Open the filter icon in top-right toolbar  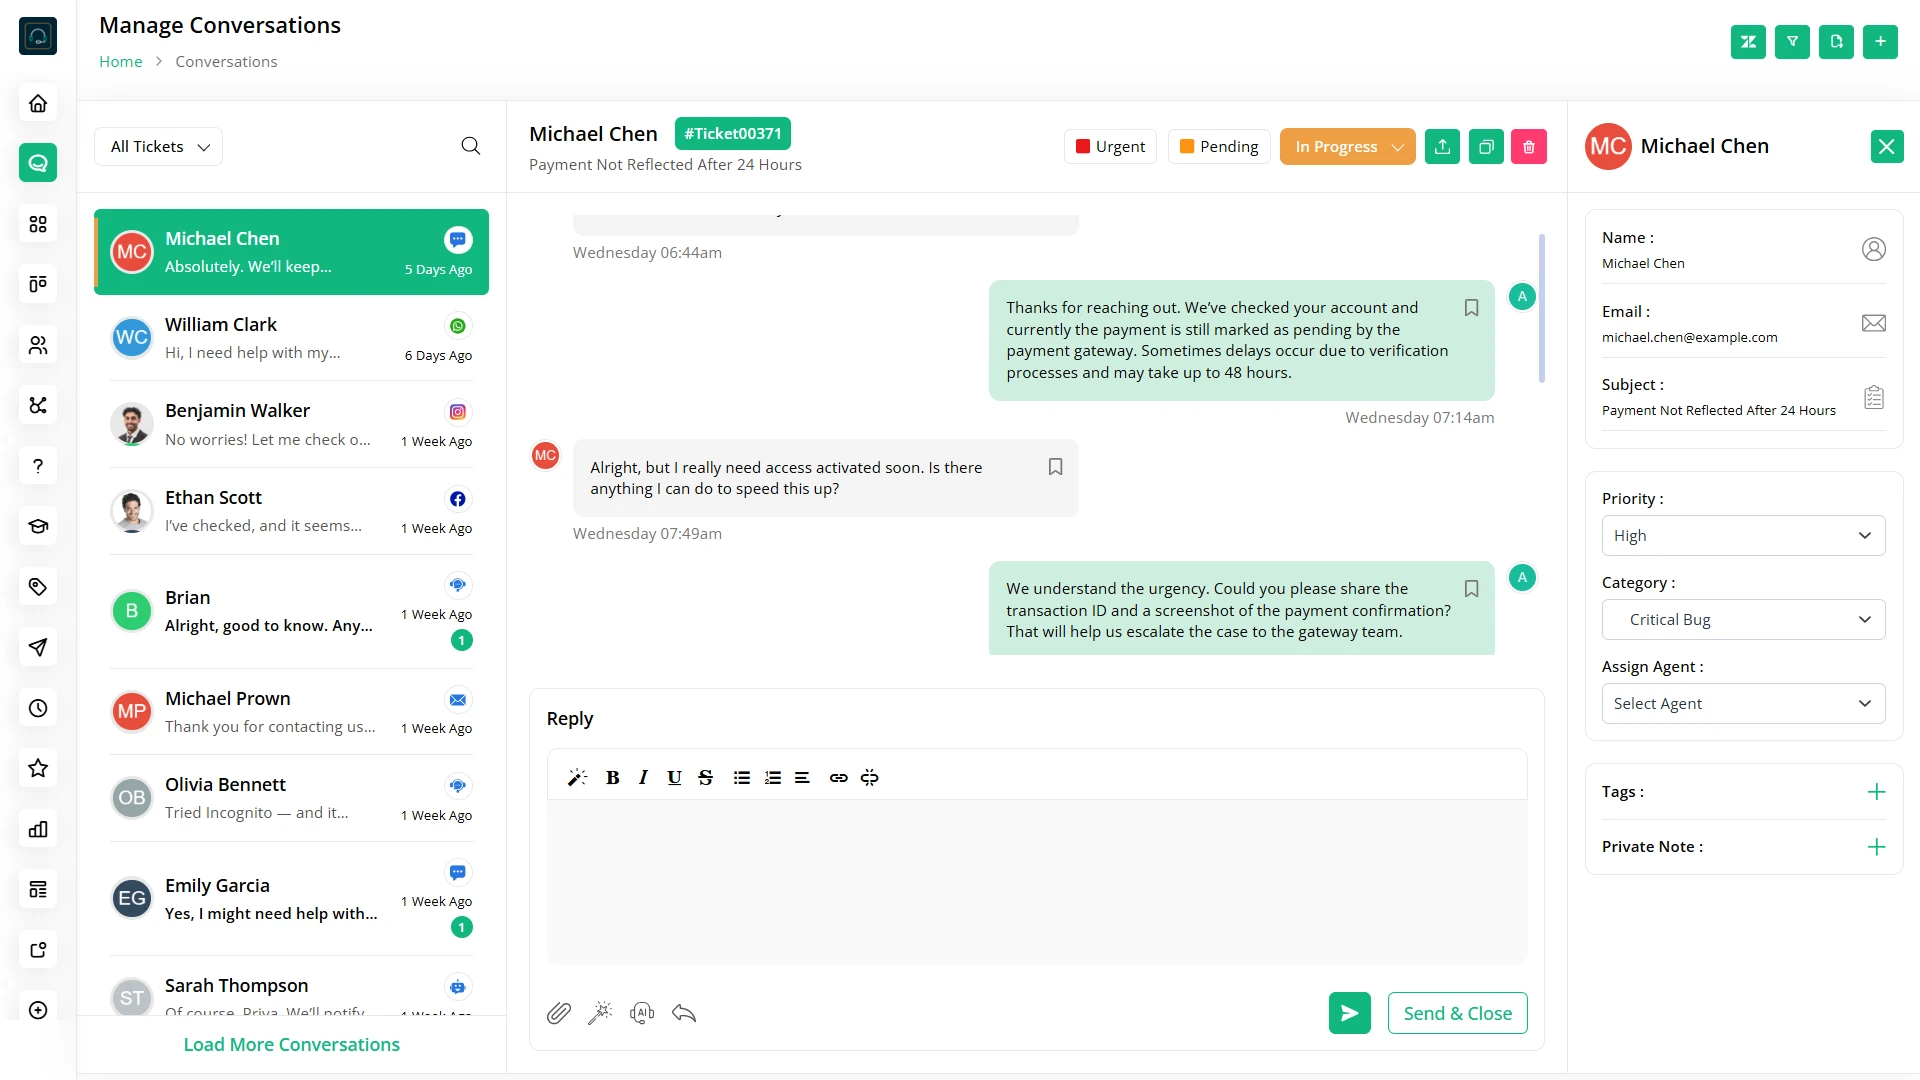point(1792,41)
